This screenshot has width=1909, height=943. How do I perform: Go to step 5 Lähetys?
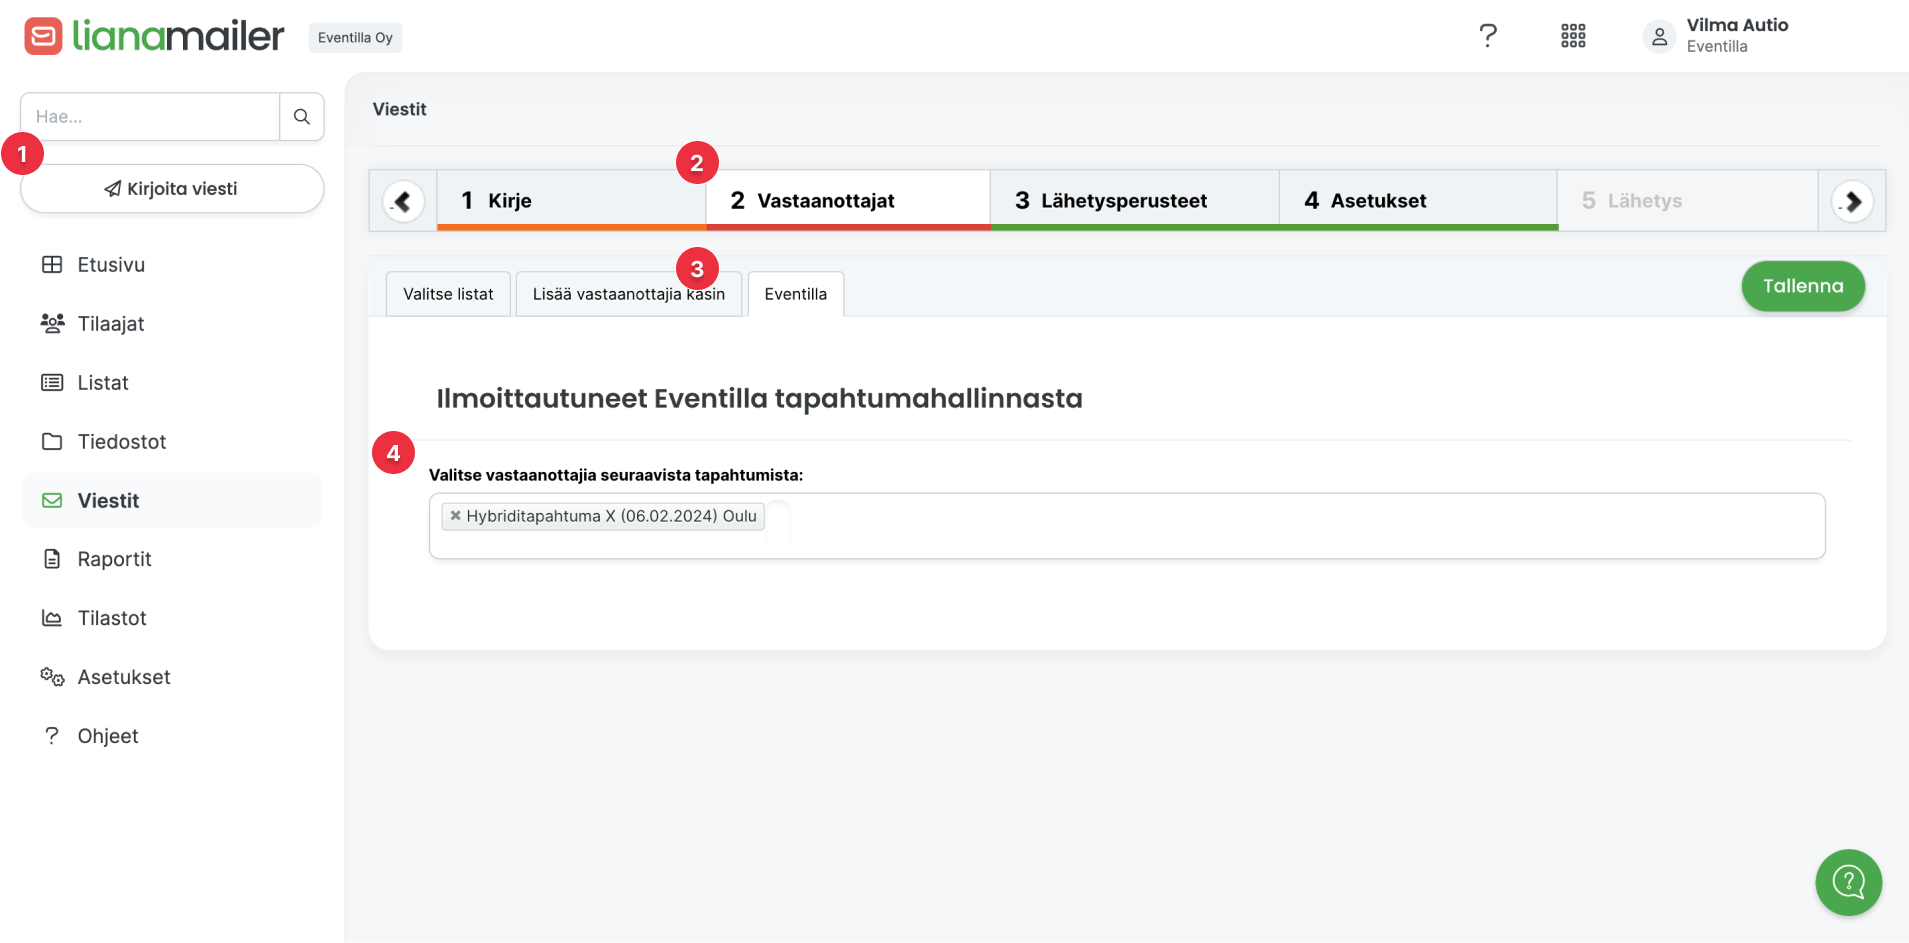1688,201
